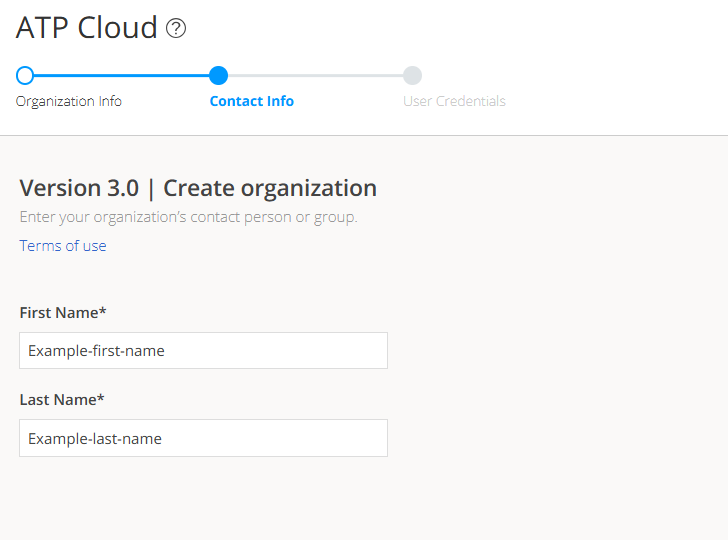This screenshot has height=540, width=728.
Task: Click the "Create organization" heading text
Action: (x=270, y=188)
